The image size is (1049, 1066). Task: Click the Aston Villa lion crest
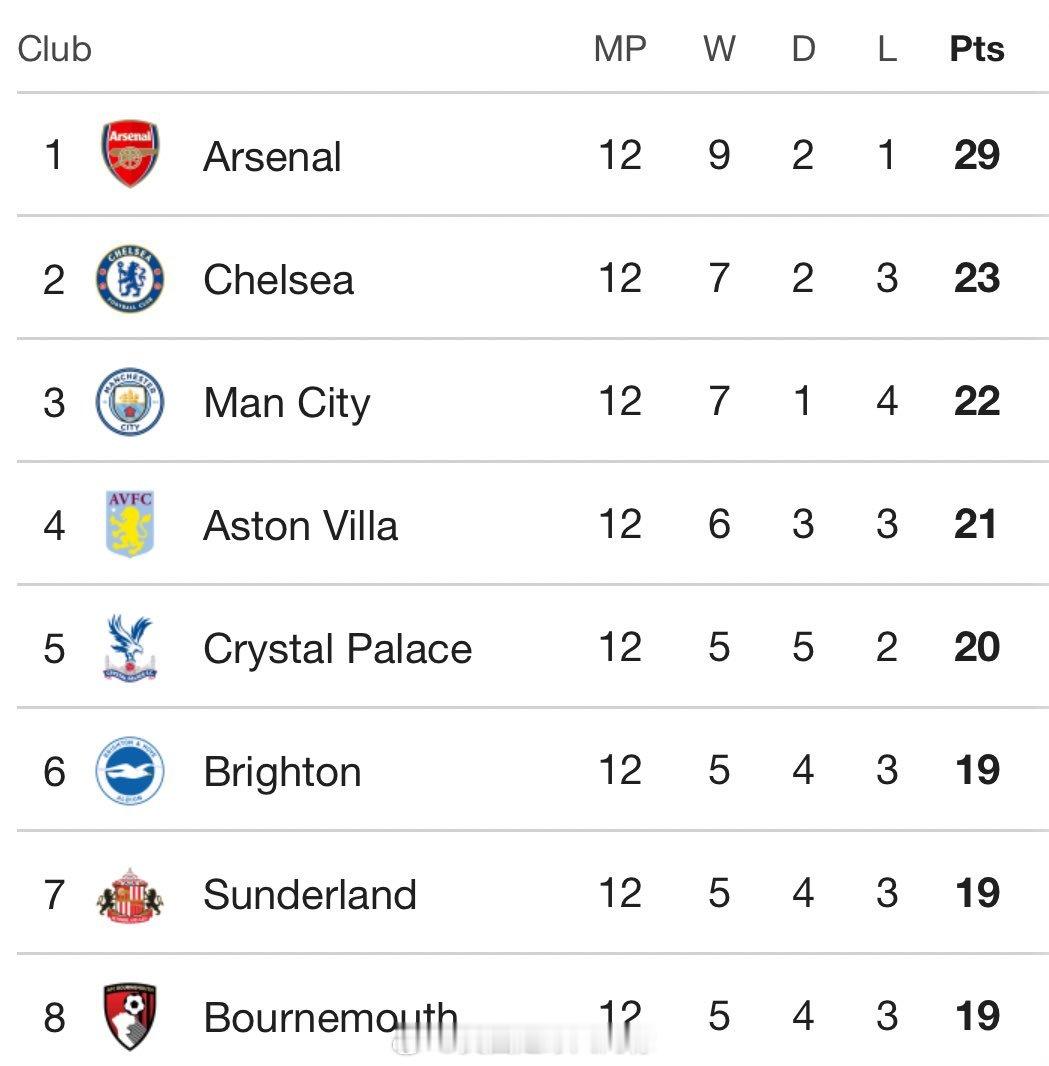point(130,524)
